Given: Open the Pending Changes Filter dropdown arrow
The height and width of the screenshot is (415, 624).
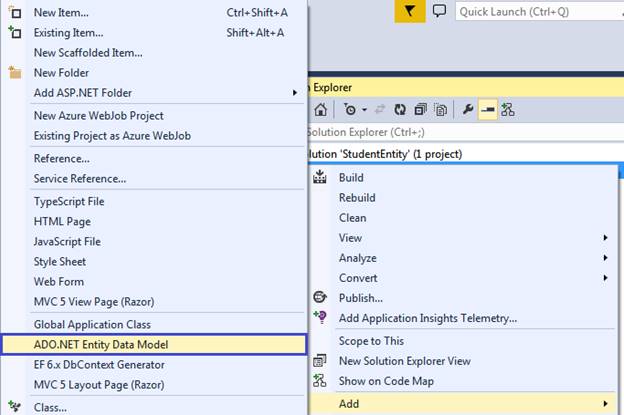Looking at the screenshot, I should 364,110.
